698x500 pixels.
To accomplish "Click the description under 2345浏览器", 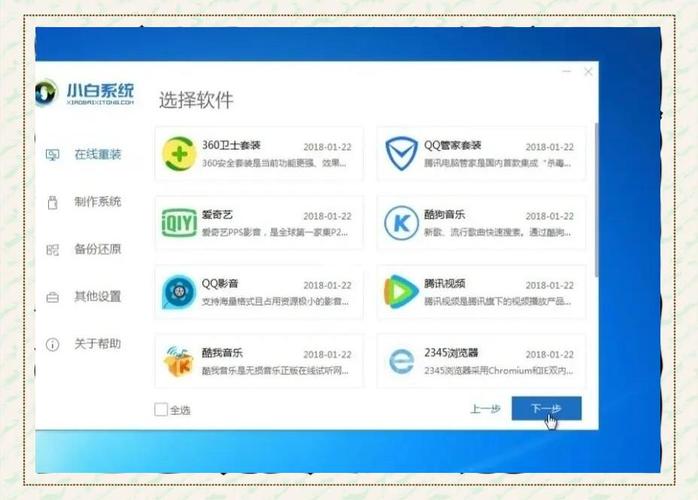I will (499, 370).
